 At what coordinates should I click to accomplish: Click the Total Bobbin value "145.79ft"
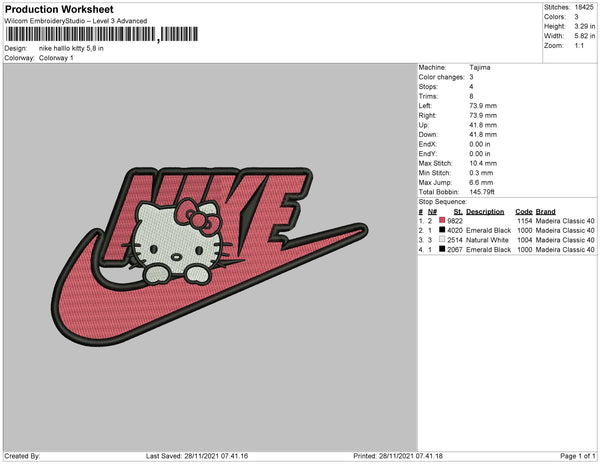(482, 192)
